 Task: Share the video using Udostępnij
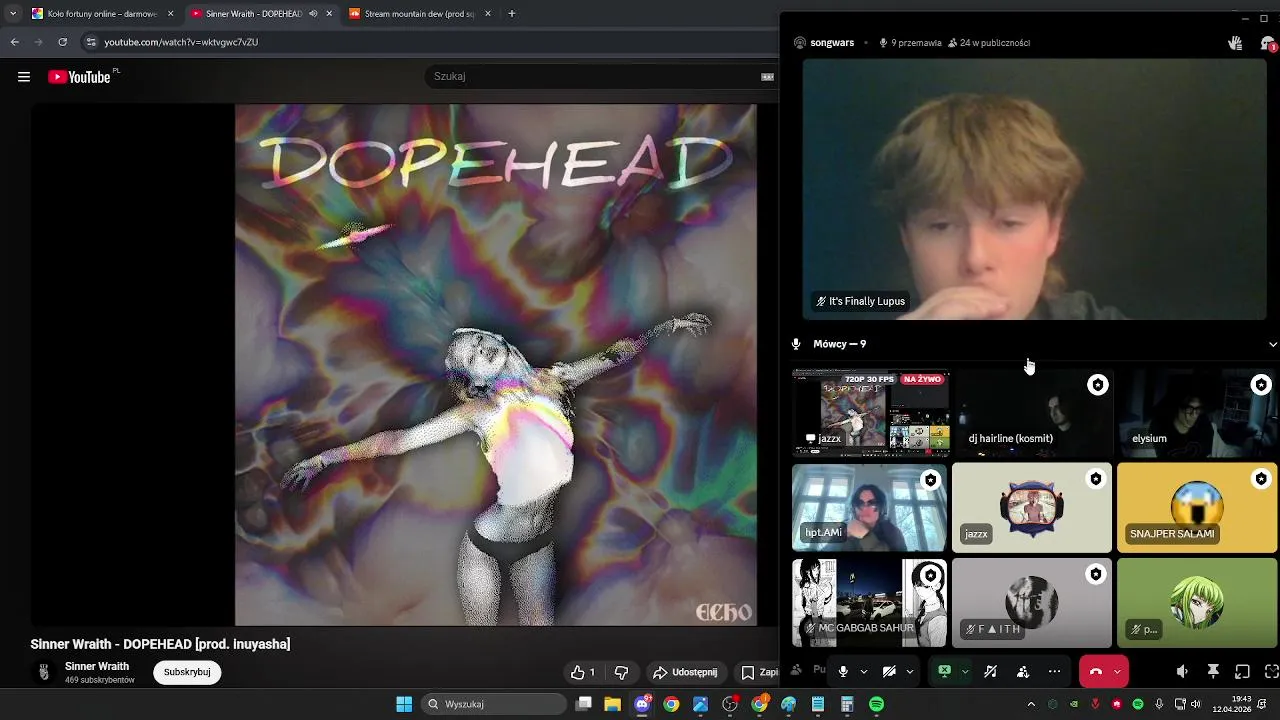pyautogui.click(x=685, y=673)
